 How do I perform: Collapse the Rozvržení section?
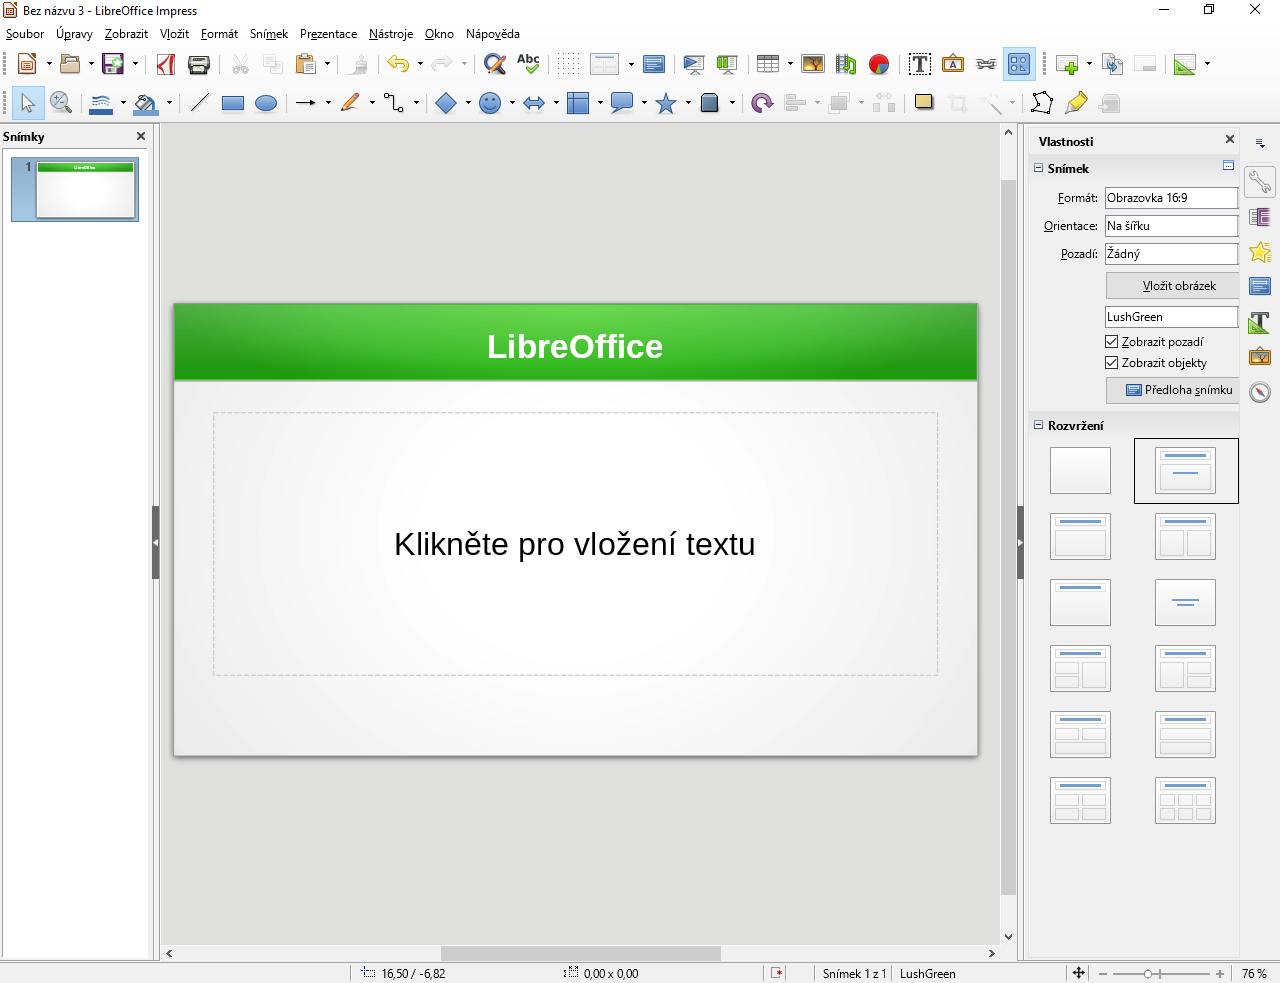coord(1039,425)
